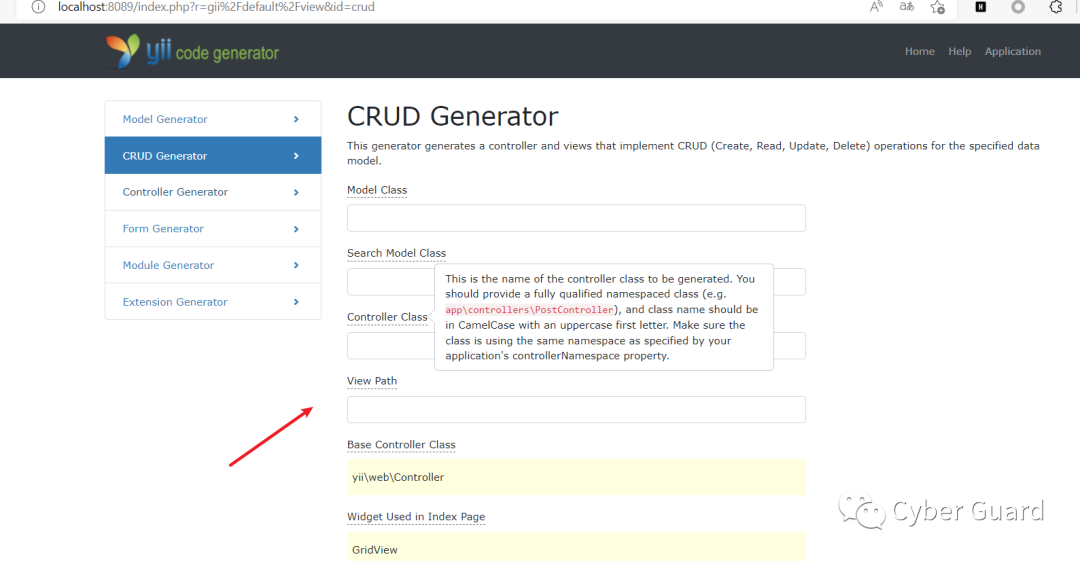Activate the Read aloud icon in browser bar

click(x=876, y=7)
